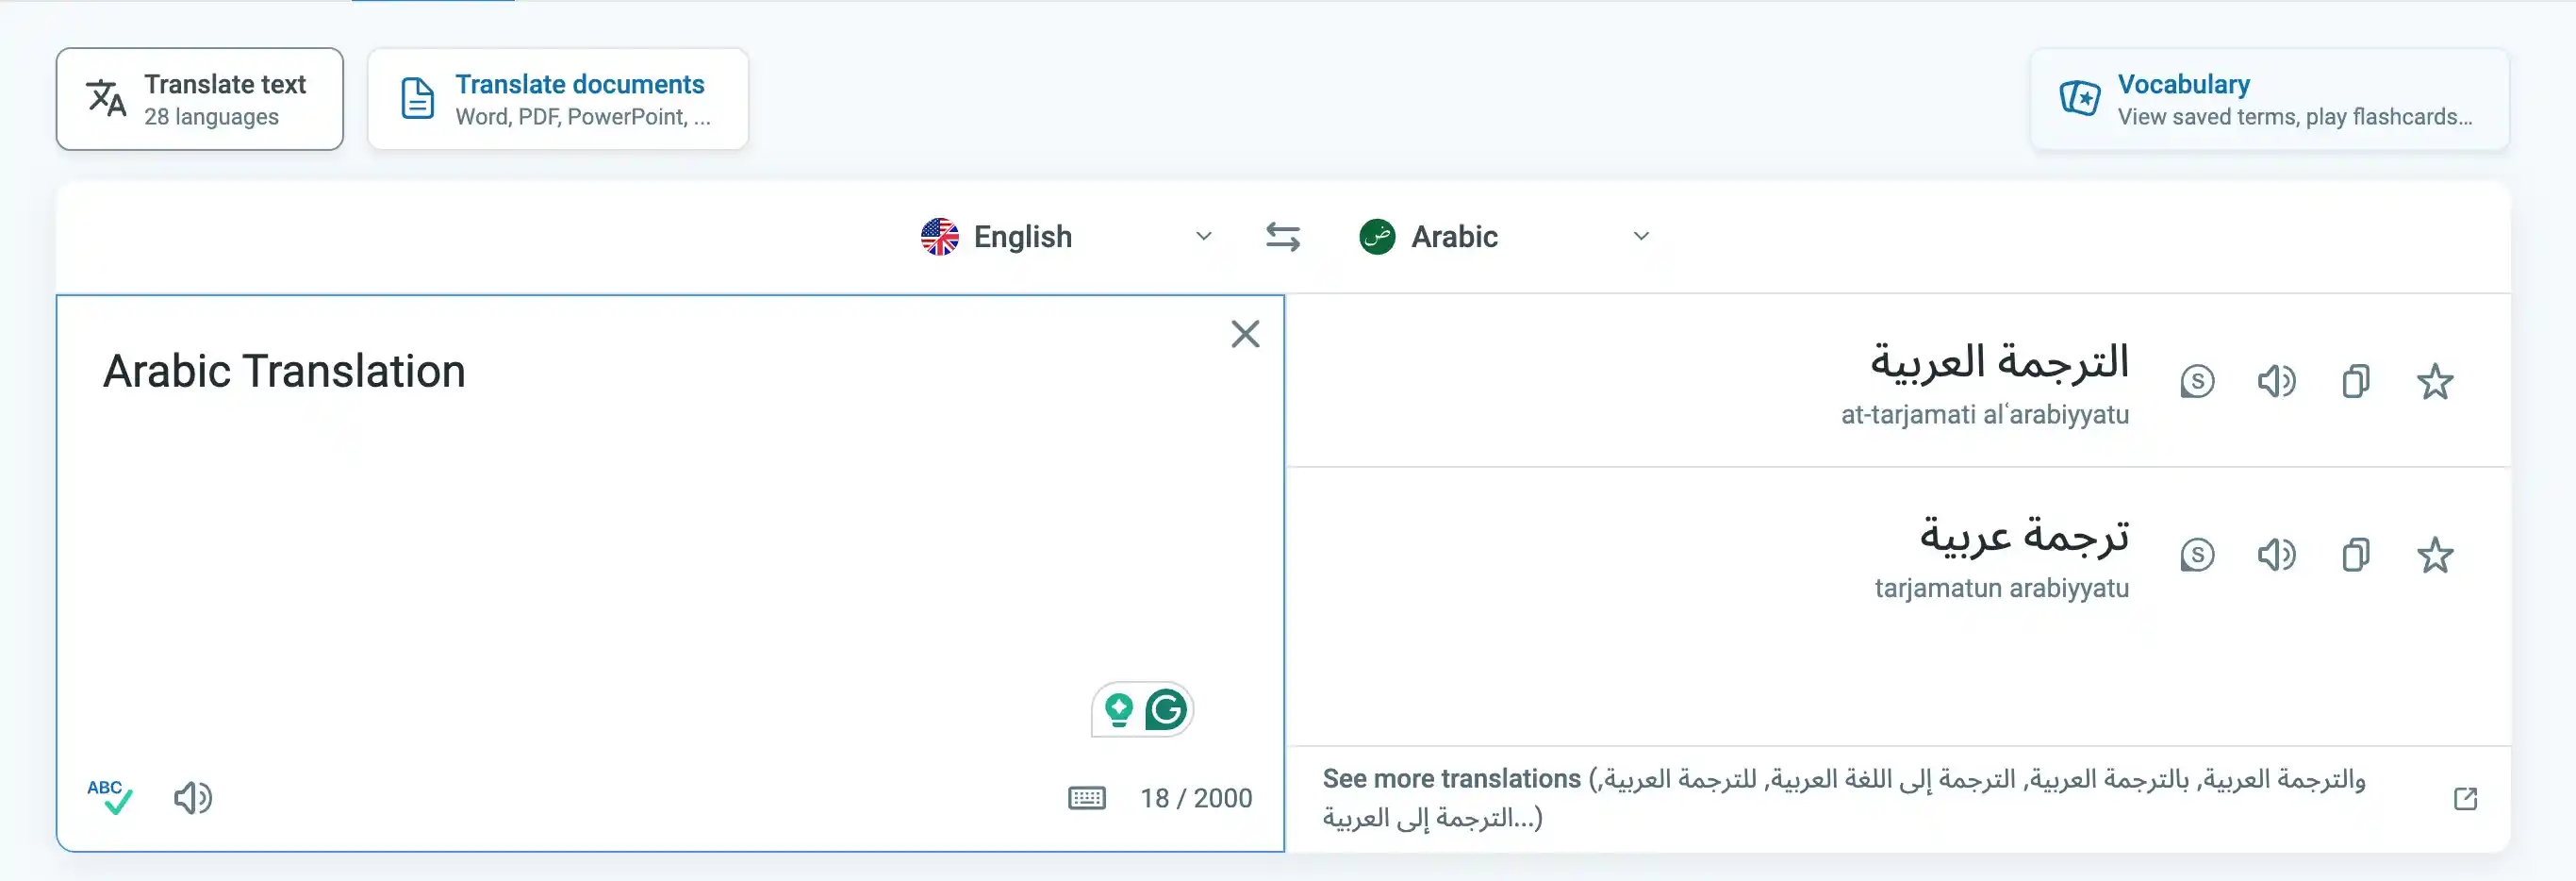
Task: Swap the English and Arabic languages
Action: click(1283, 236)
